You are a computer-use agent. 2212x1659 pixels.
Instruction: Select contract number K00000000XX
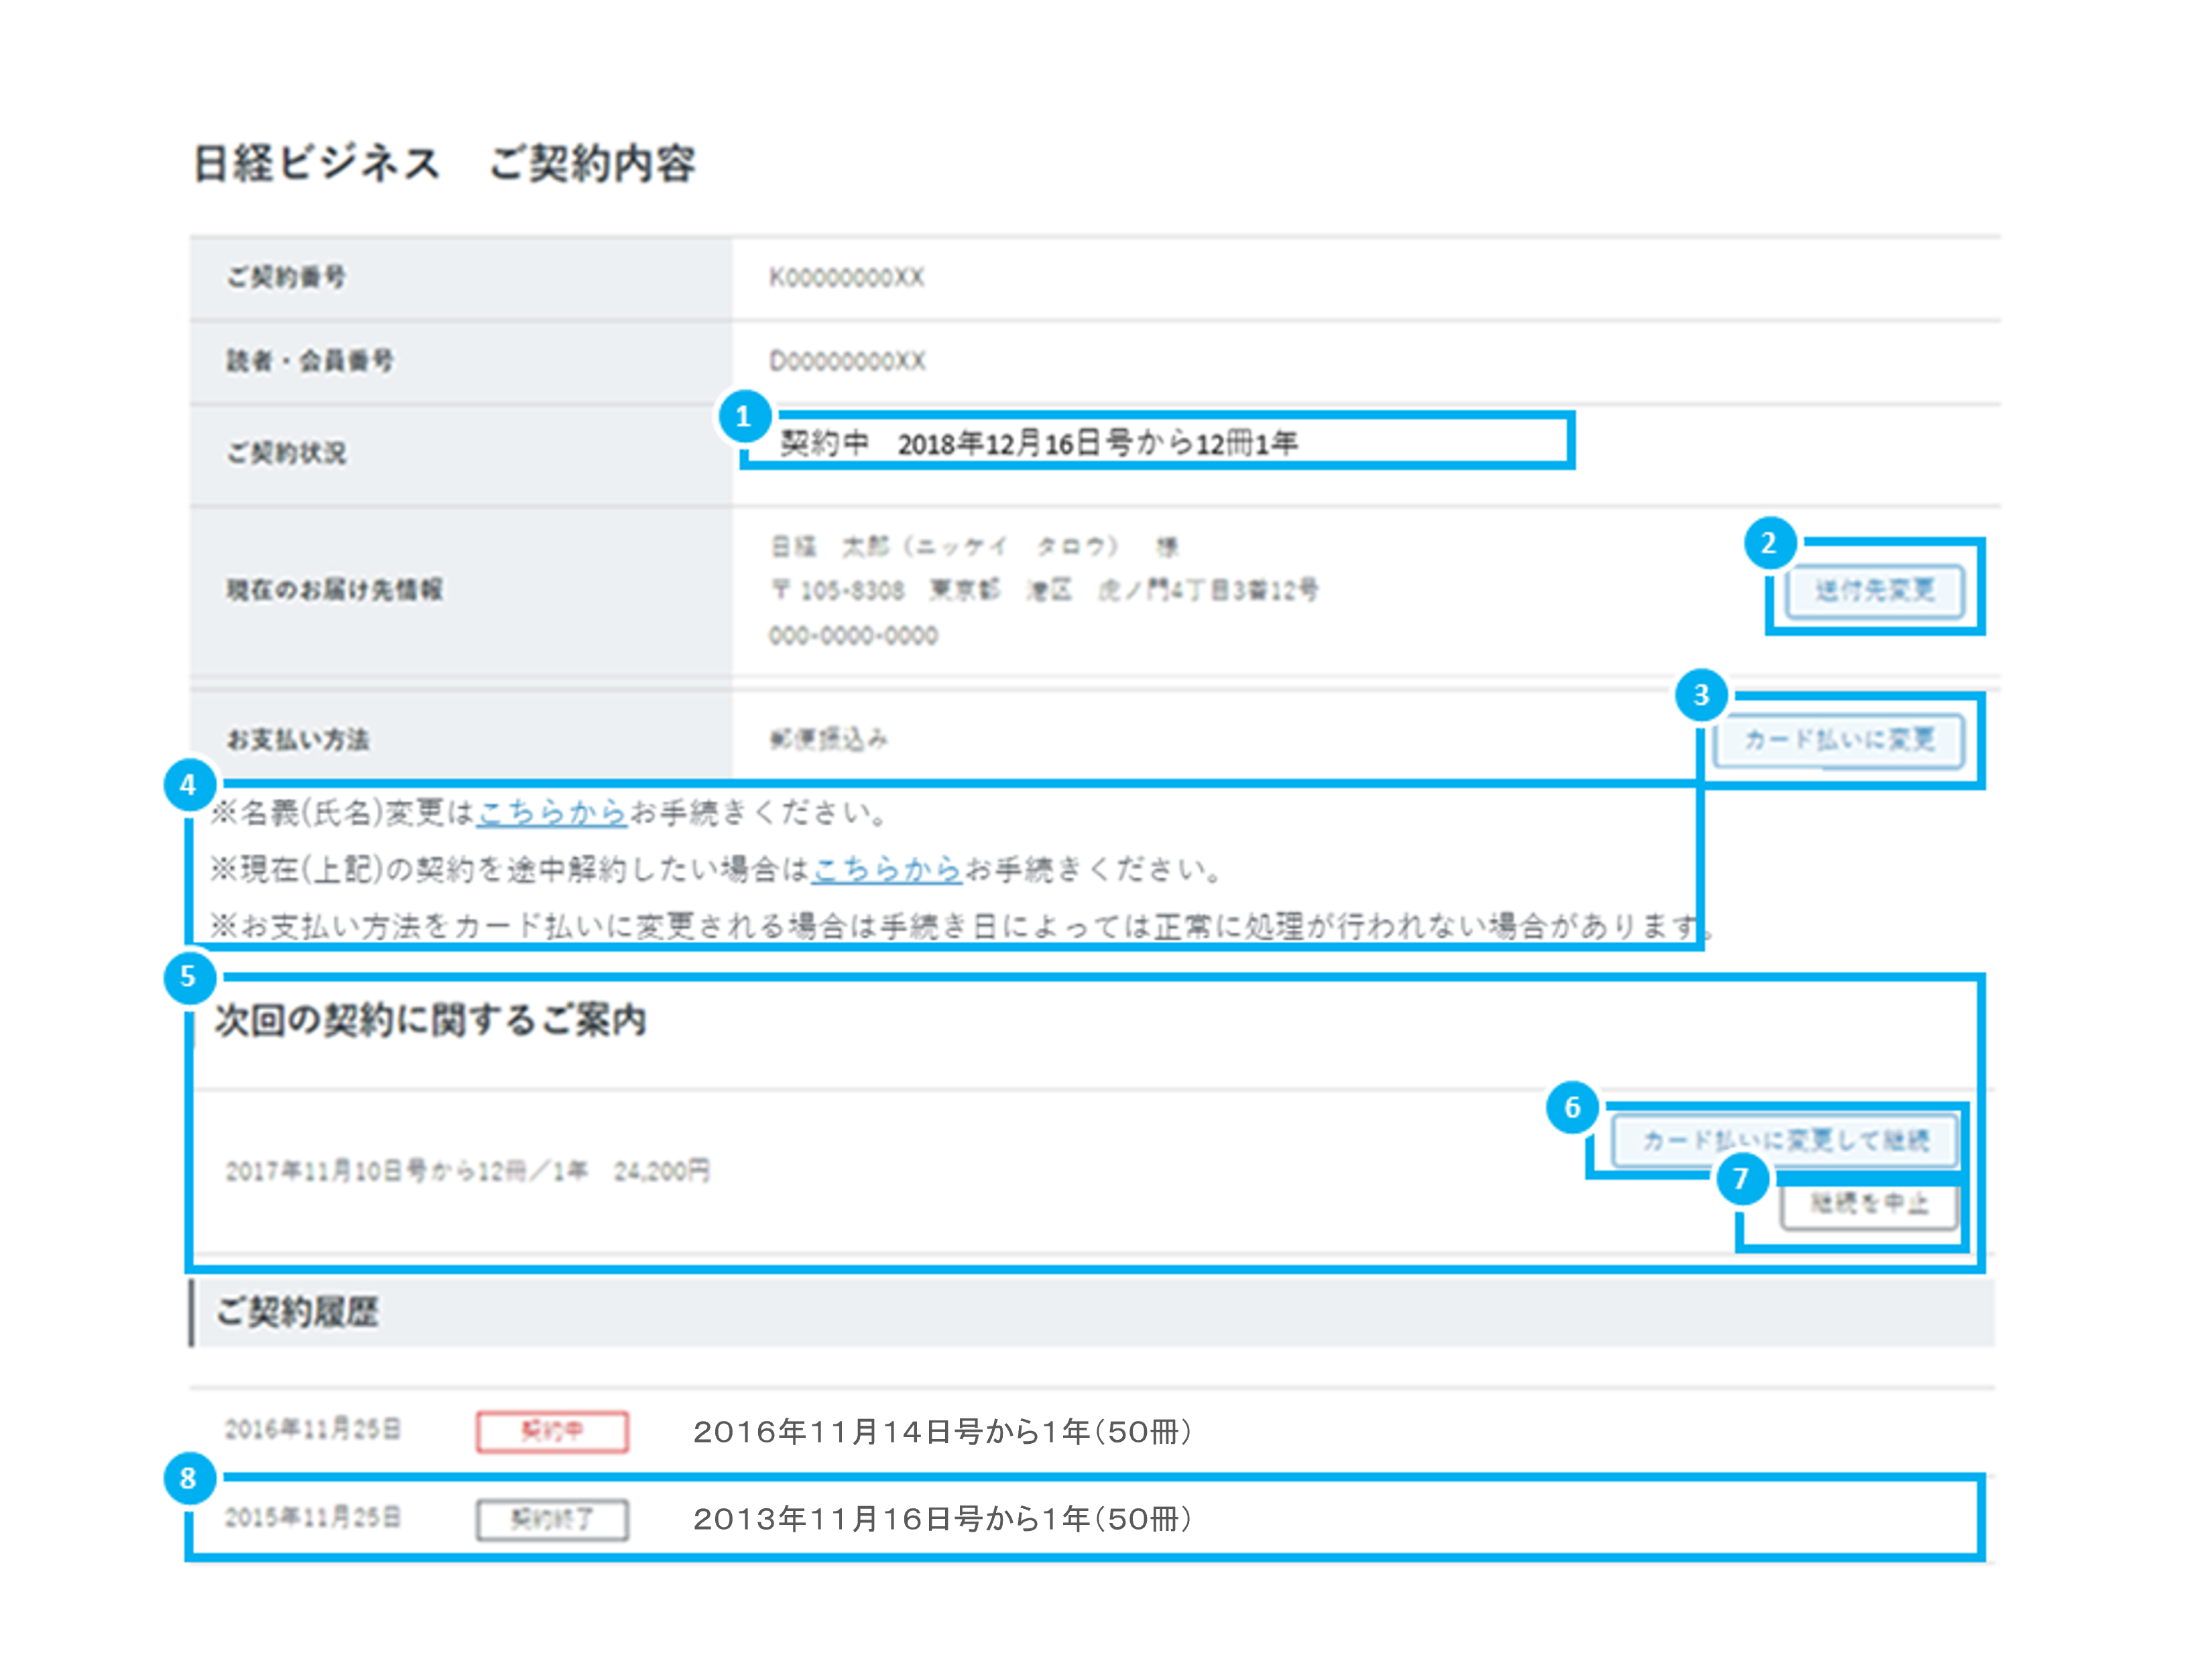(x=846, y=278)
